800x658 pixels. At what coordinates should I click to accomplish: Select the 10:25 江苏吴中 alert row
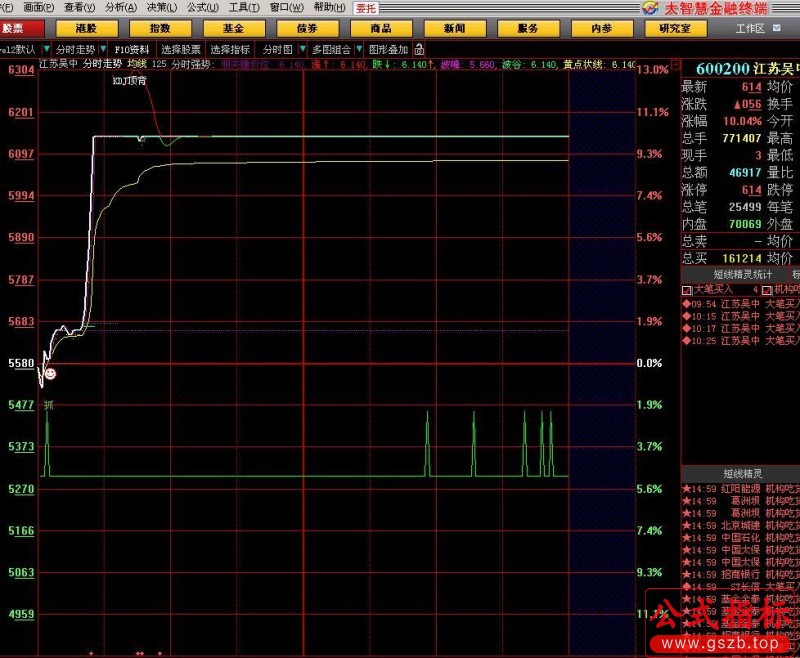740,341
